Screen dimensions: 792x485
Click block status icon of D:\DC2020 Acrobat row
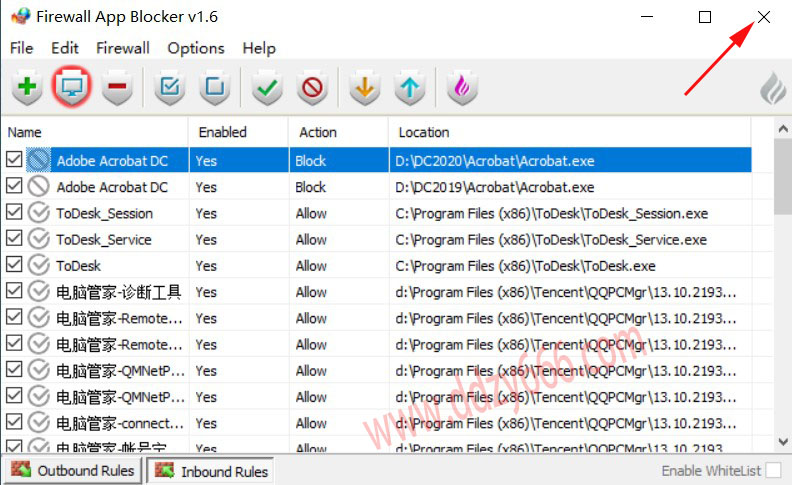(38, 160)
